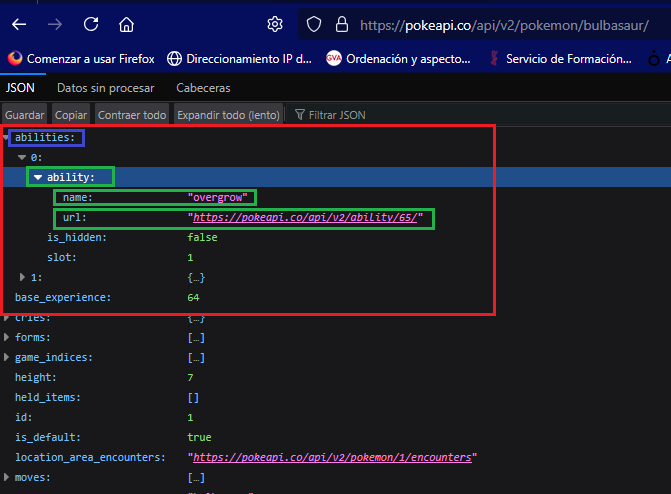Click the extension gear icon in toolbar
The width and height of the screenshot is (671, 494).
tap(275, 24)
